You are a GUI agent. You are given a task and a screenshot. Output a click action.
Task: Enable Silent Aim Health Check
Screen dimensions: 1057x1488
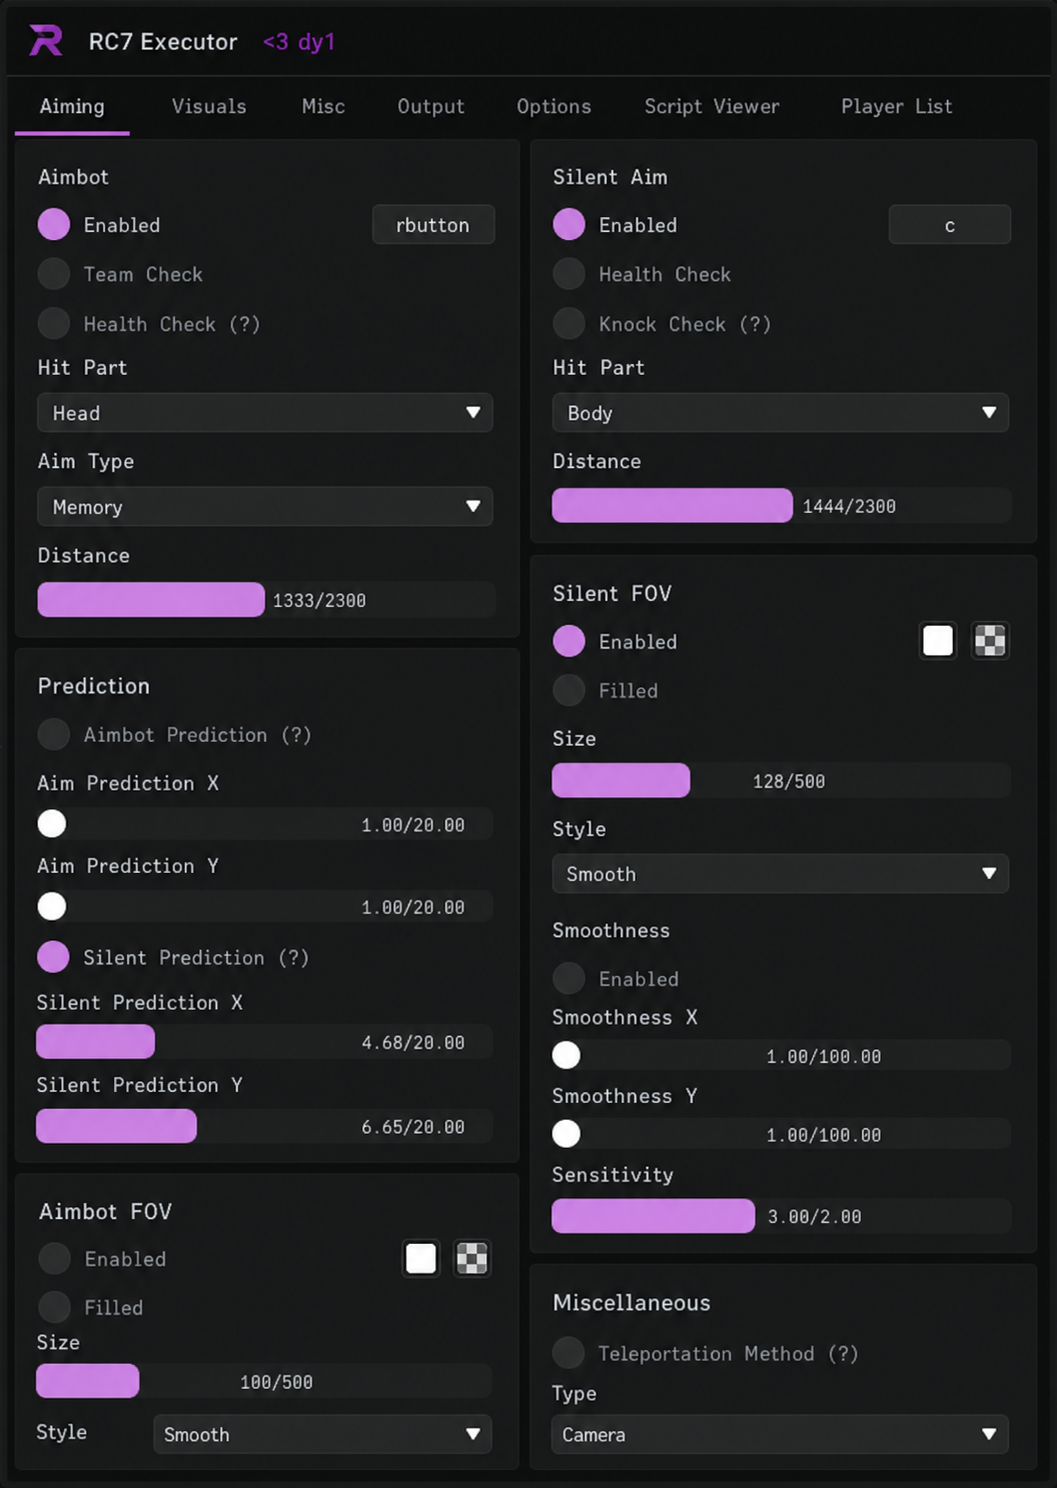pos(569,274)
